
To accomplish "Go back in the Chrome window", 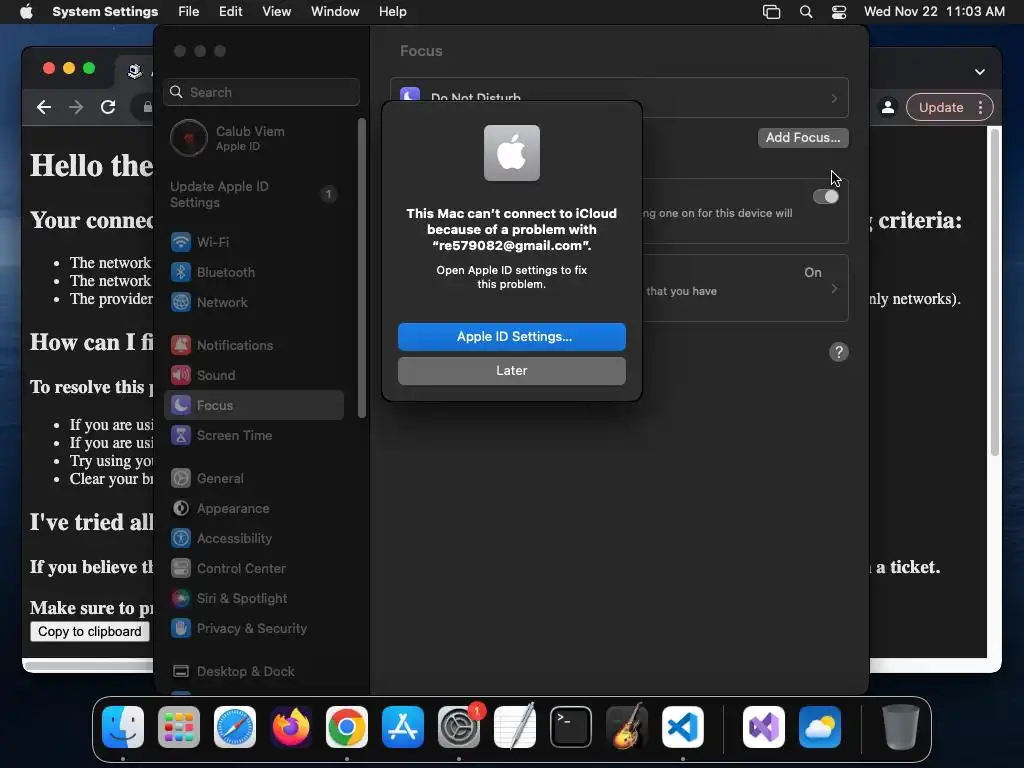I will point(44,107).
